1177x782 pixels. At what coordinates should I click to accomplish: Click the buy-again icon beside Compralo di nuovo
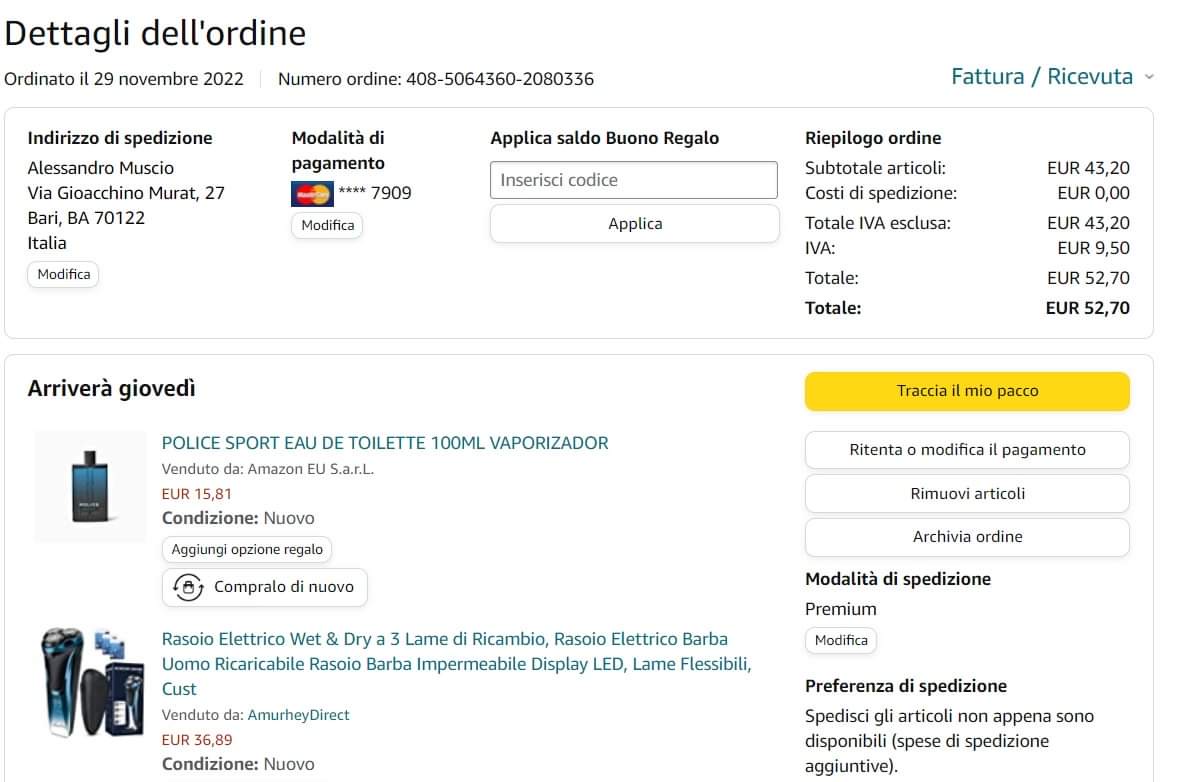tap(187, 587)
